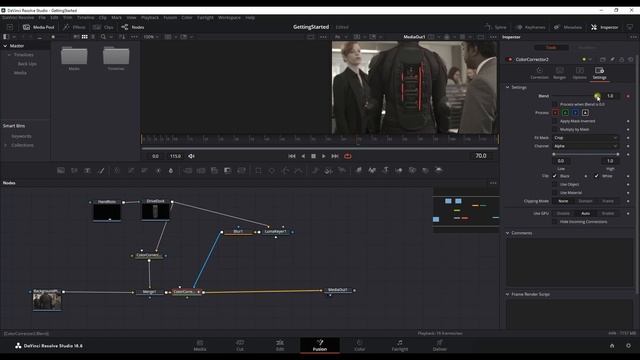Toggle the red channel Process box
Image resolution: width=640 pixels, height=360 pixels.
556,113
